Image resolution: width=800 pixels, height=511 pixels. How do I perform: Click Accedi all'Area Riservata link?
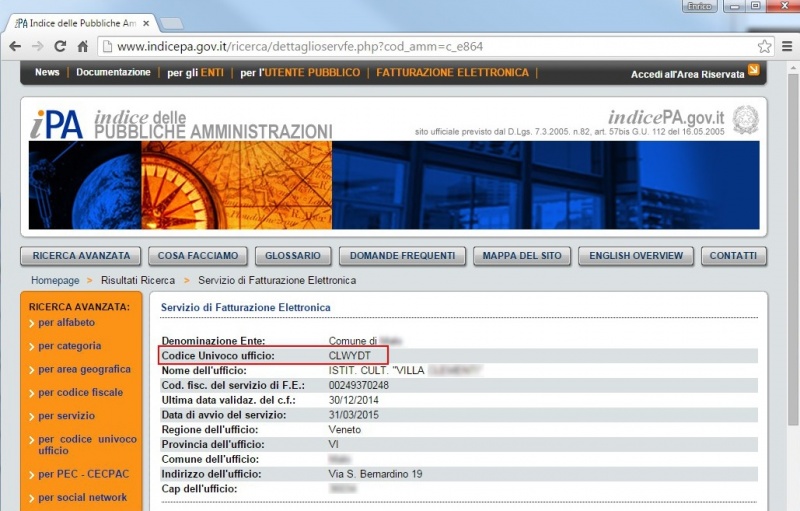[x=687, y=74]
